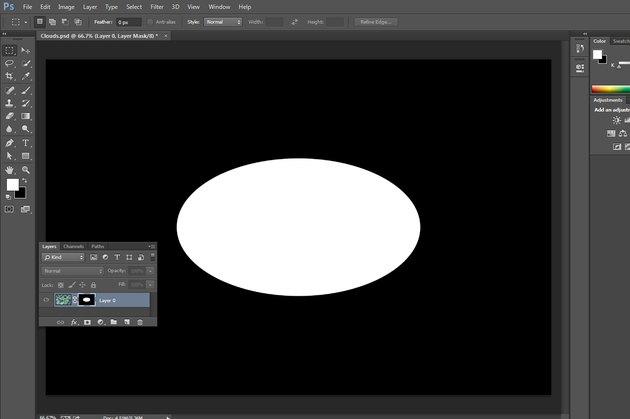Create a new adjustment layer button
This screenshot has width=630, height=419.
click(x=100, y=322)
